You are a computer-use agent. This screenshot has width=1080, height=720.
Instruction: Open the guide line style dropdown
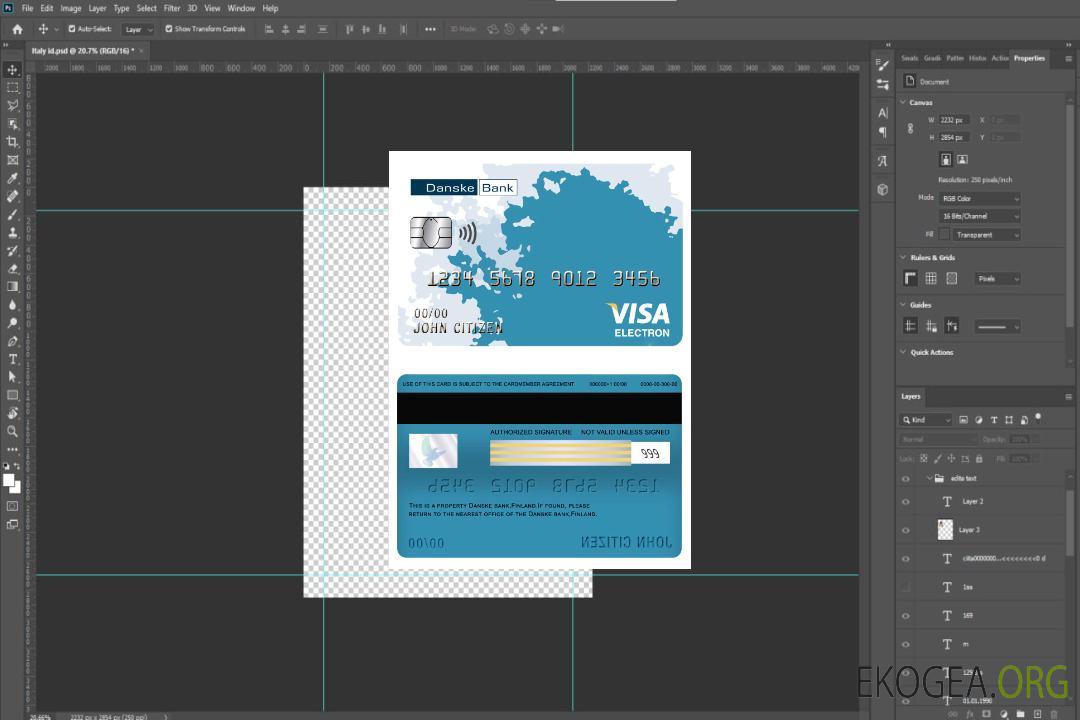[997, 327]
